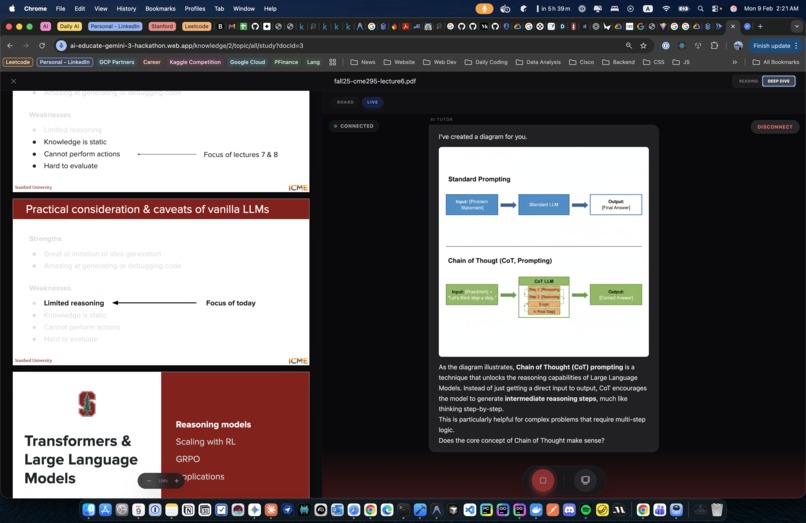Click the zoom percentage value in the PDF zoom control

163,481
